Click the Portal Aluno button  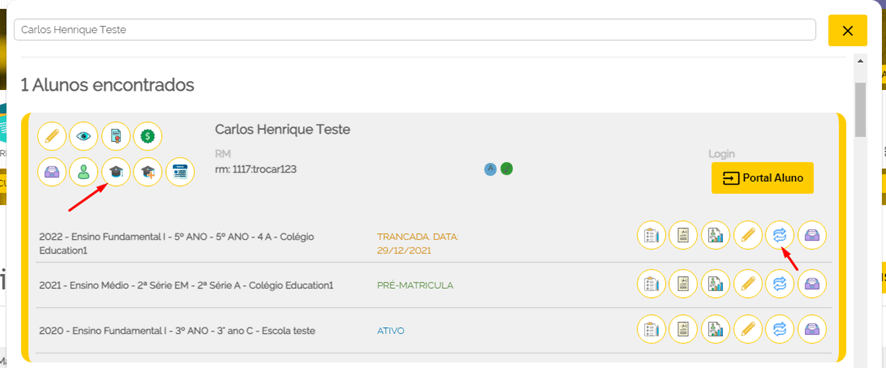(762, 178)
